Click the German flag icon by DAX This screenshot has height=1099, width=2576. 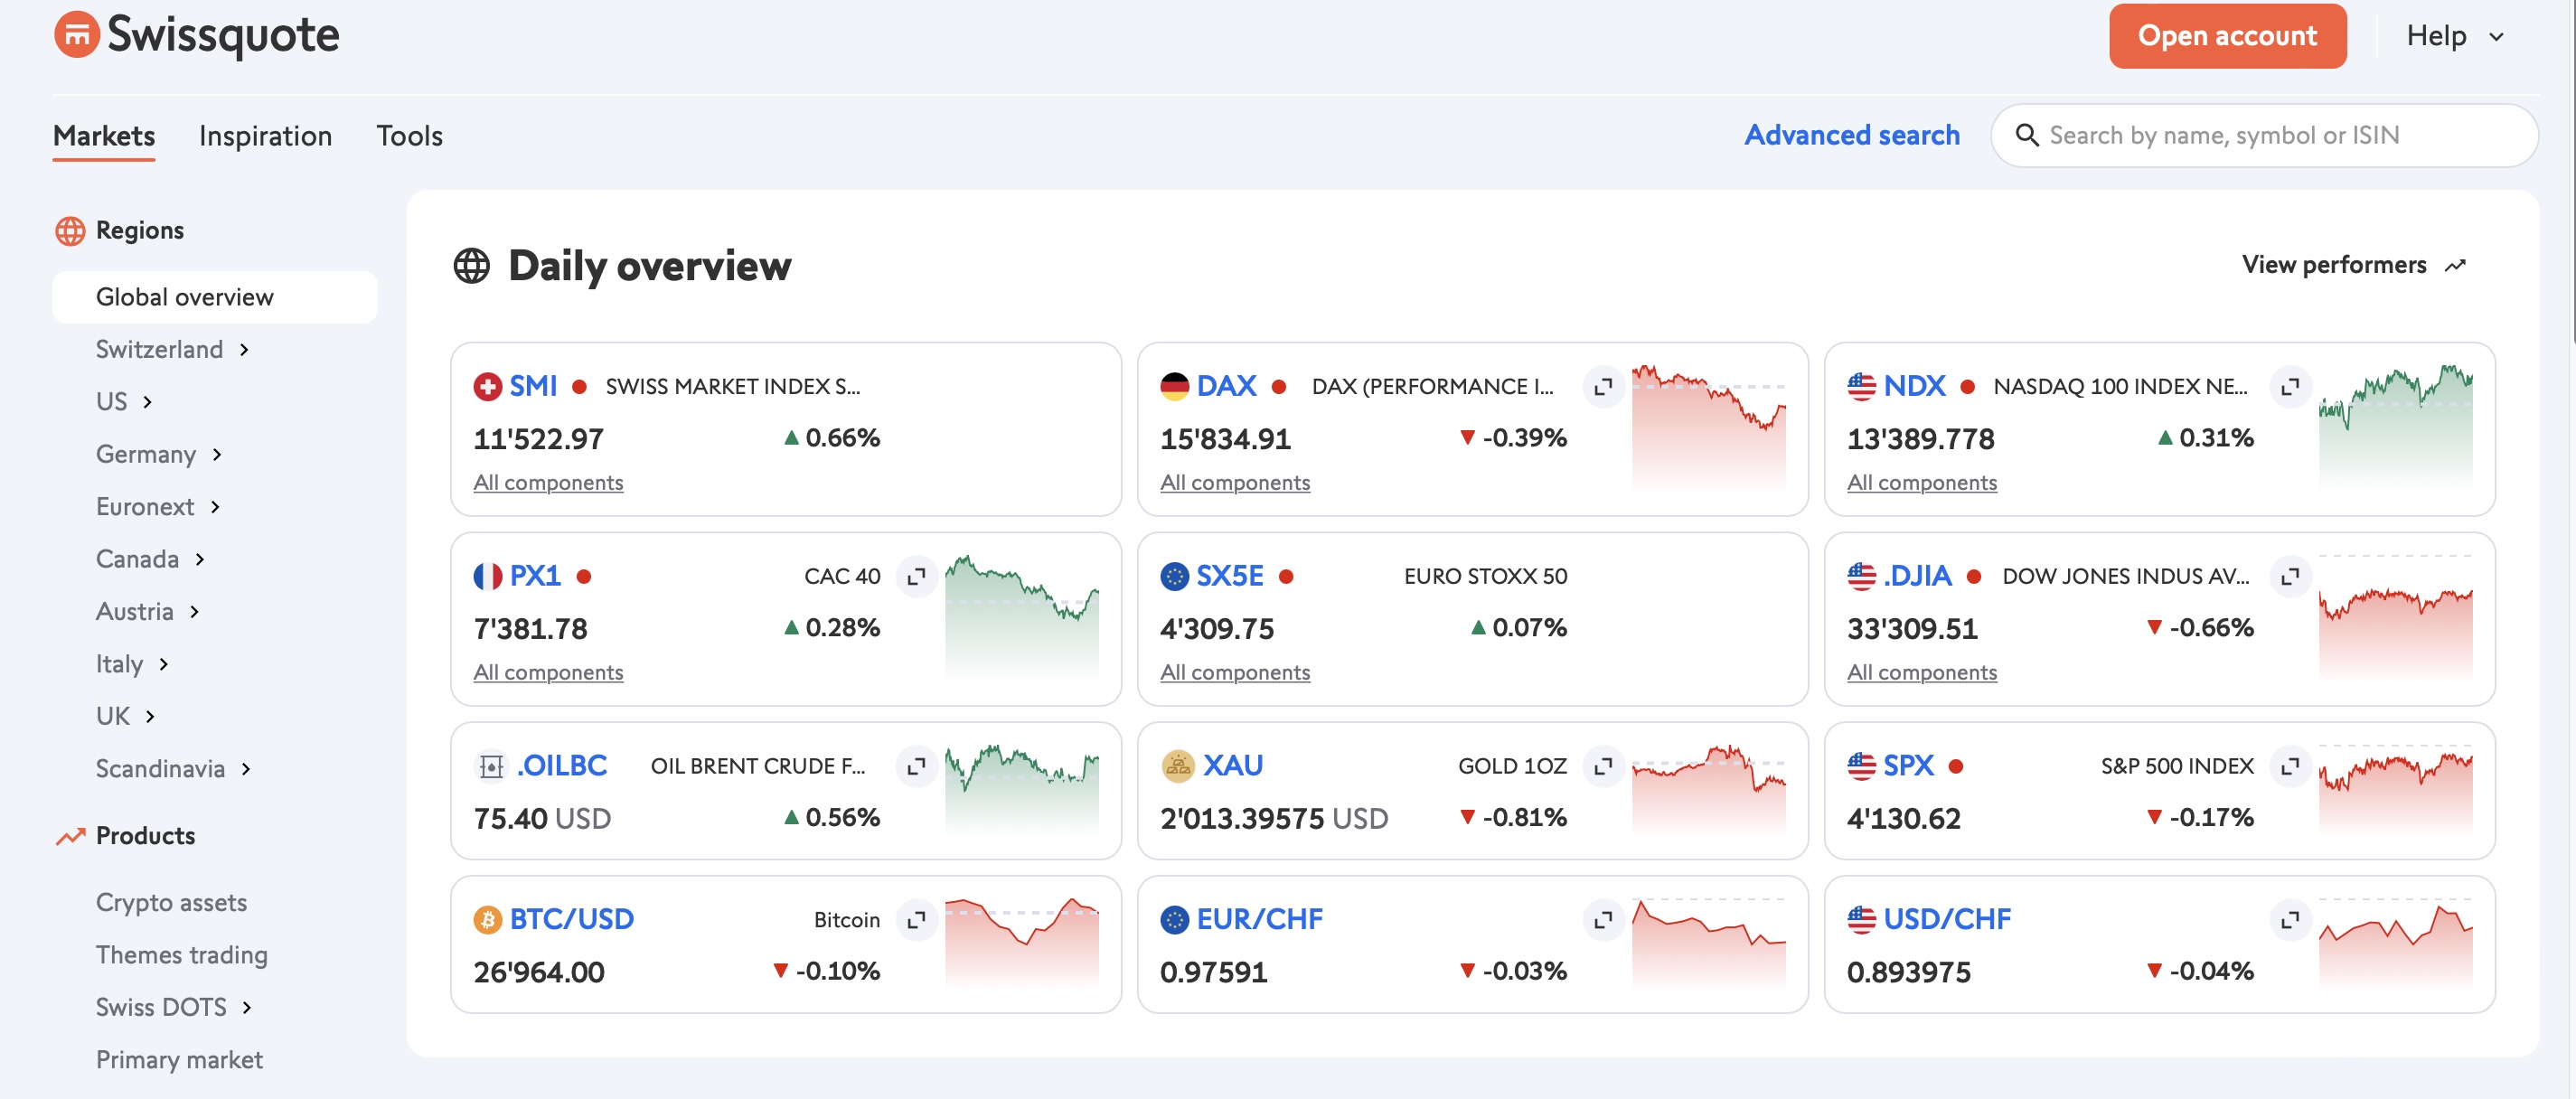point(1175,387)
